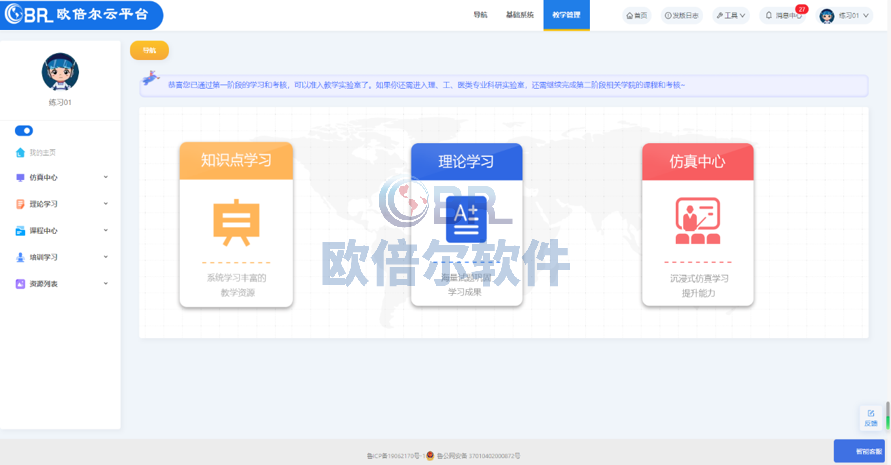
Task: Click the person icon beside 培训学习
Action: pos(20,258)
